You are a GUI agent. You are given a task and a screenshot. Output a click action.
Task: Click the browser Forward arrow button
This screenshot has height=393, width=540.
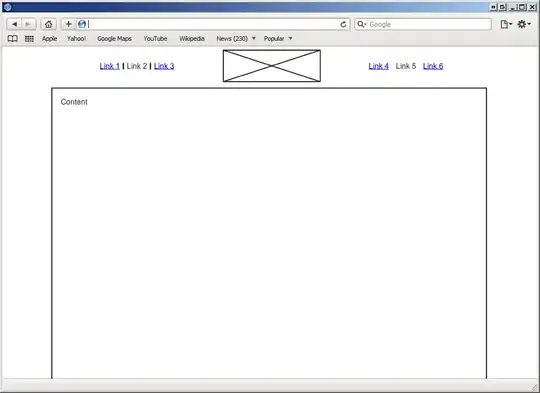pyautogui.click(x=29, y=24)
